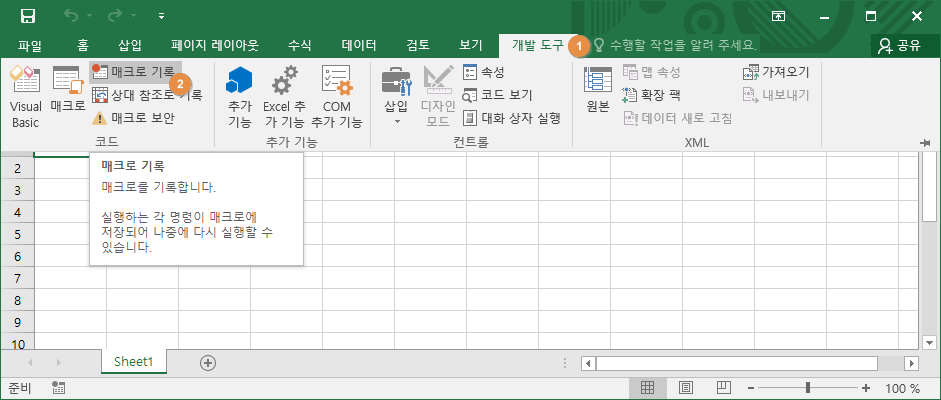
Task: Select the Sheet1 tab
Action: click(134, 362)
